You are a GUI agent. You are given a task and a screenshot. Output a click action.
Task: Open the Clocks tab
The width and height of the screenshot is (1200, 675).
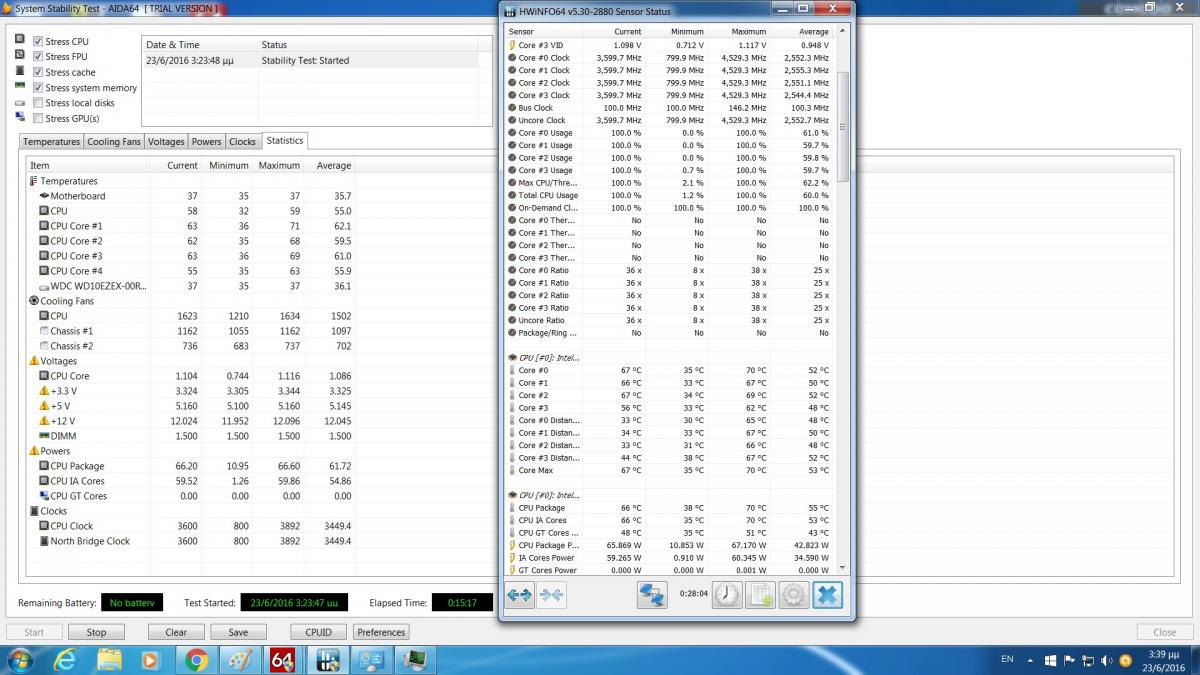(x=242, y=142)
